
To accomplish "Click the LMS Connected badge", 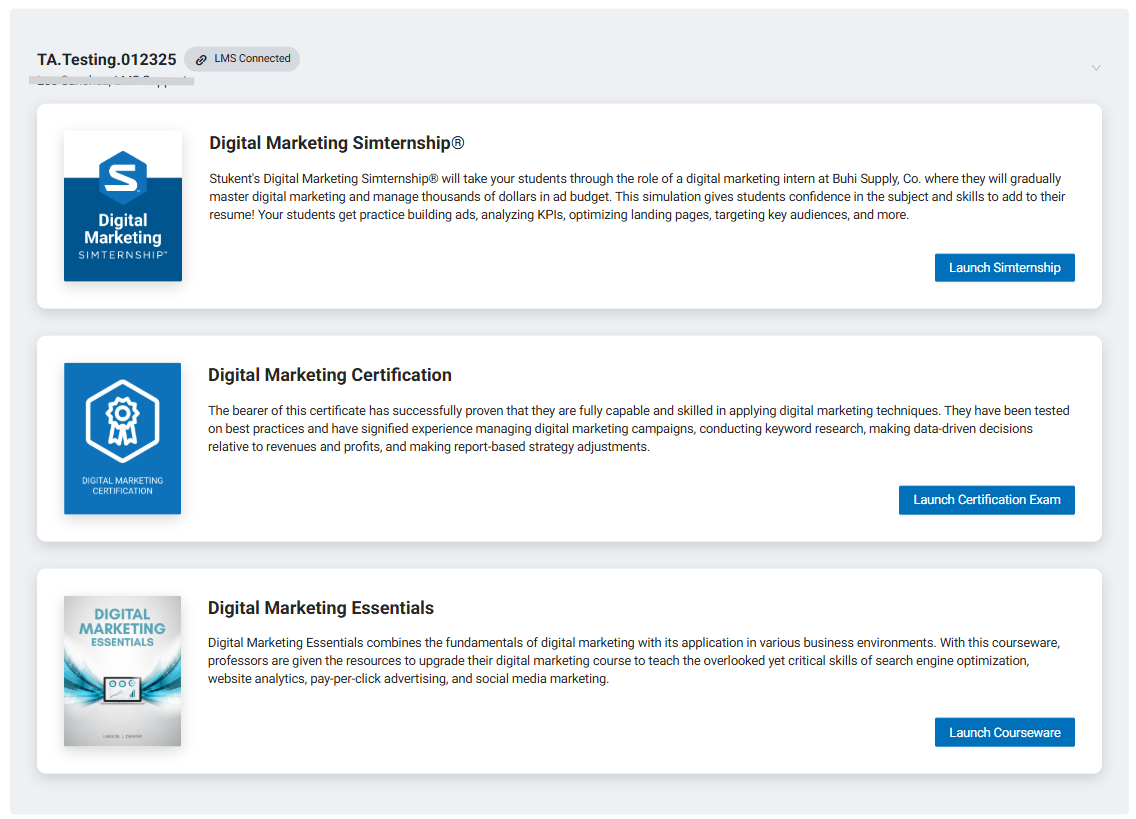I will coord(242,59).
